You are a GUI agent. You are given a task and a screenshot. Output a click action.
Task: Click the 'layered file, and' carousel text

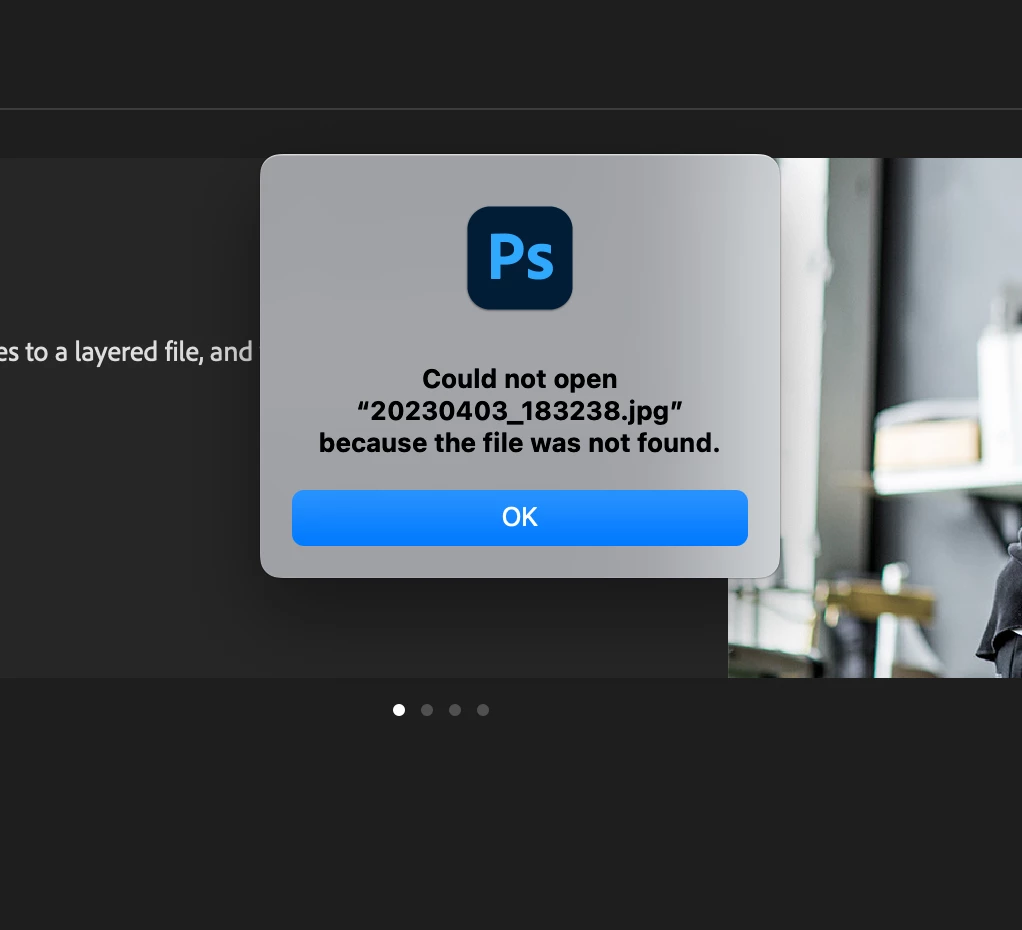pos(163,353)
